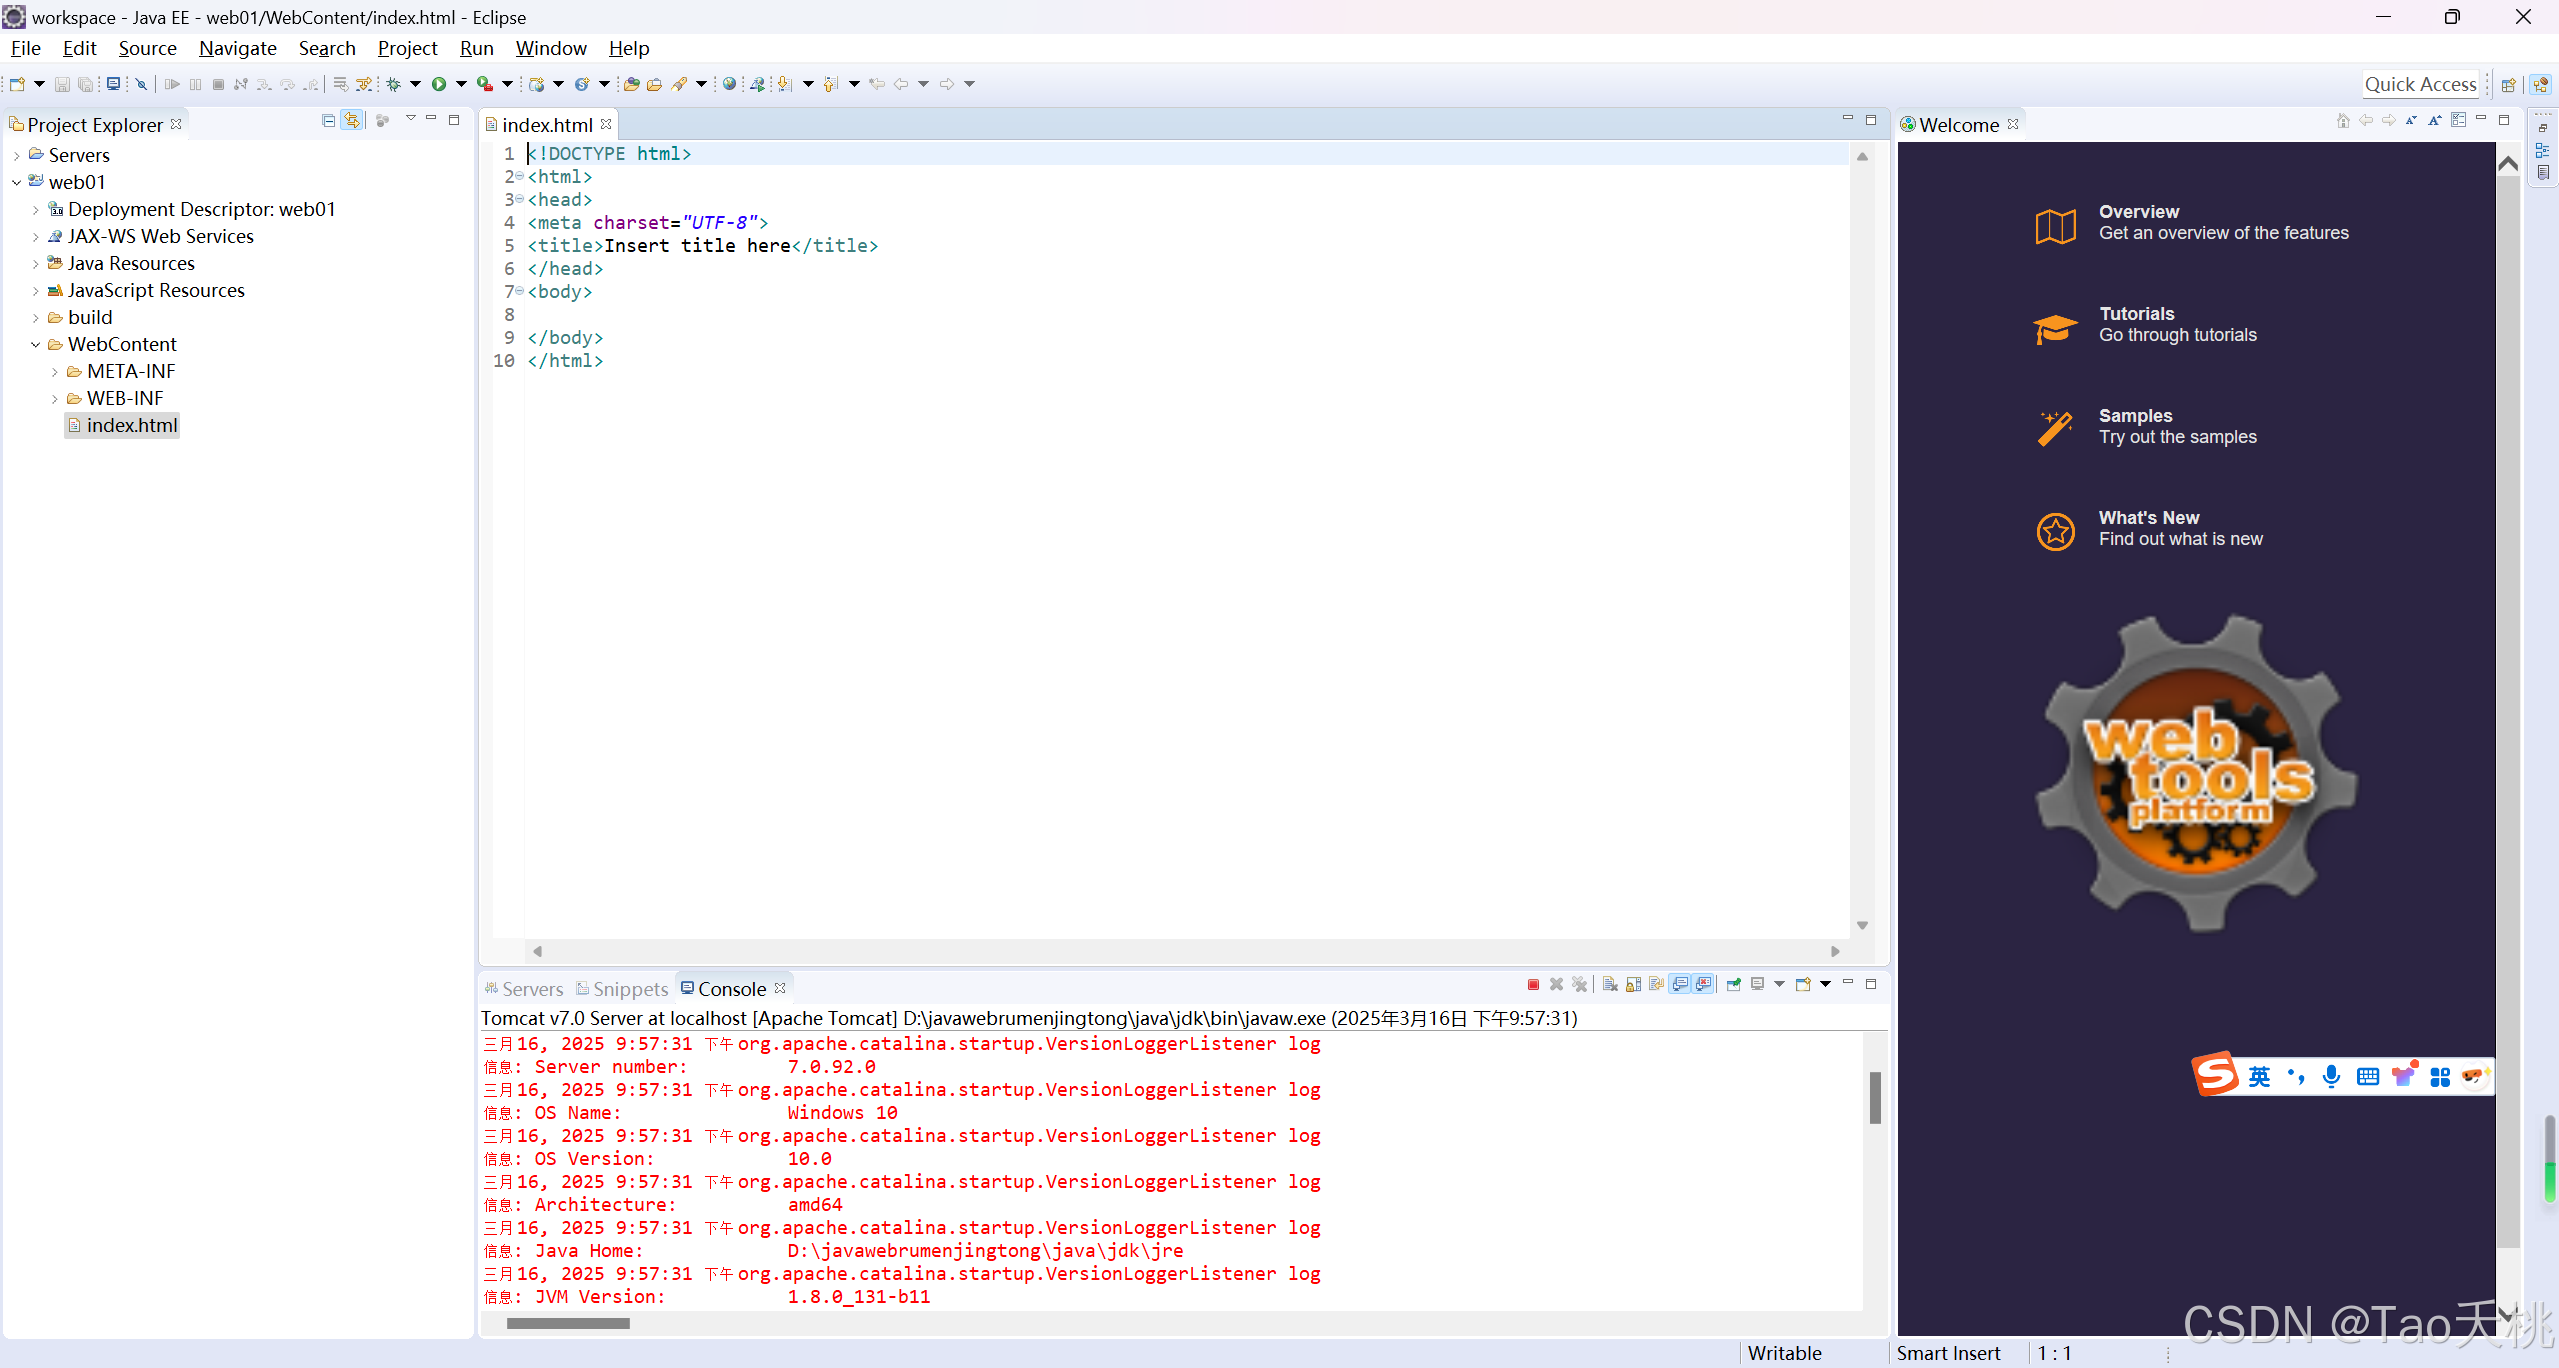This screenshot has height=1368, width=2559.
Task: Click the Overview link on Welcome page
Action: [2138, 212]
